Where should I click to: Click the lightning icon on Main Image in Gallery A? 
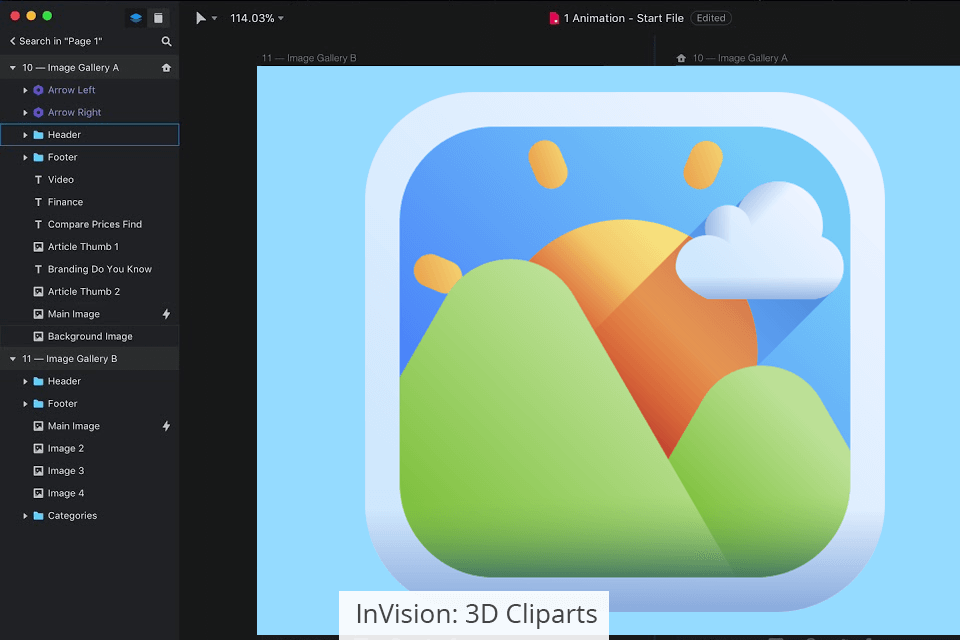pos(166,314)
